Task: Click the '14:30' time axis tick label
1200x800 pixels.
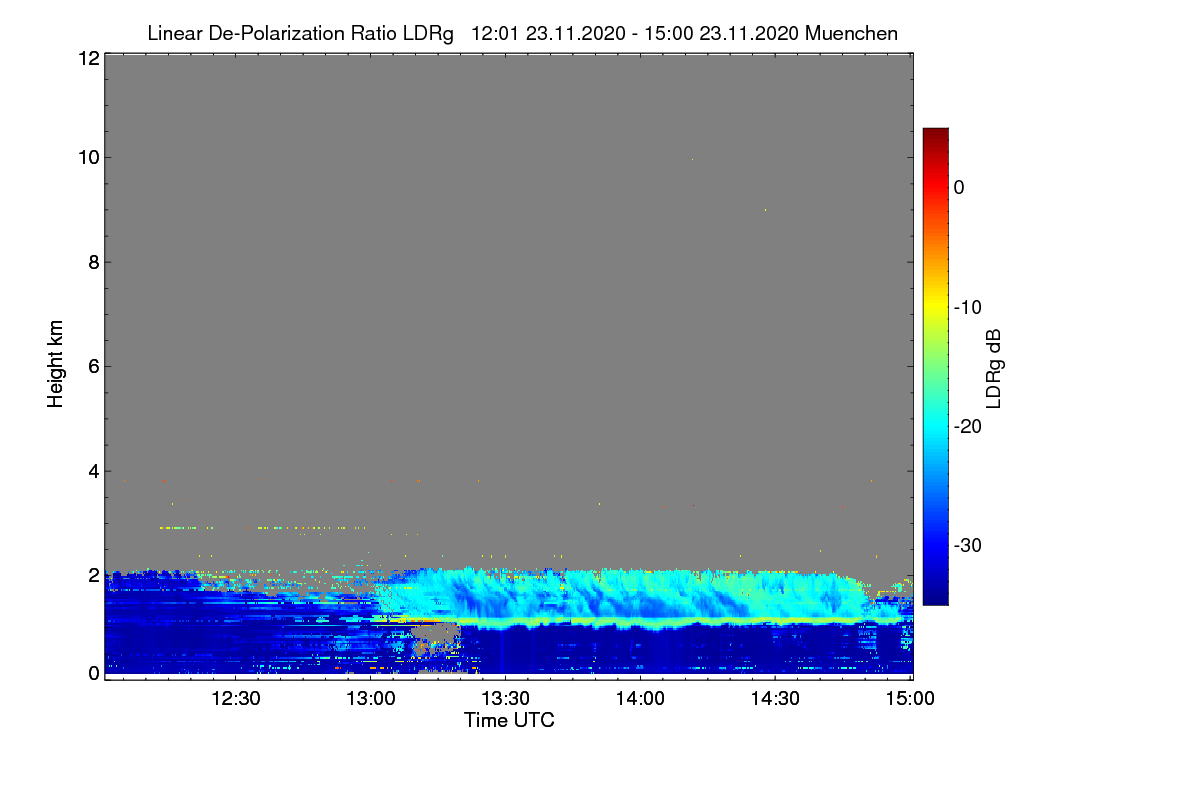Action: (775, 698)
